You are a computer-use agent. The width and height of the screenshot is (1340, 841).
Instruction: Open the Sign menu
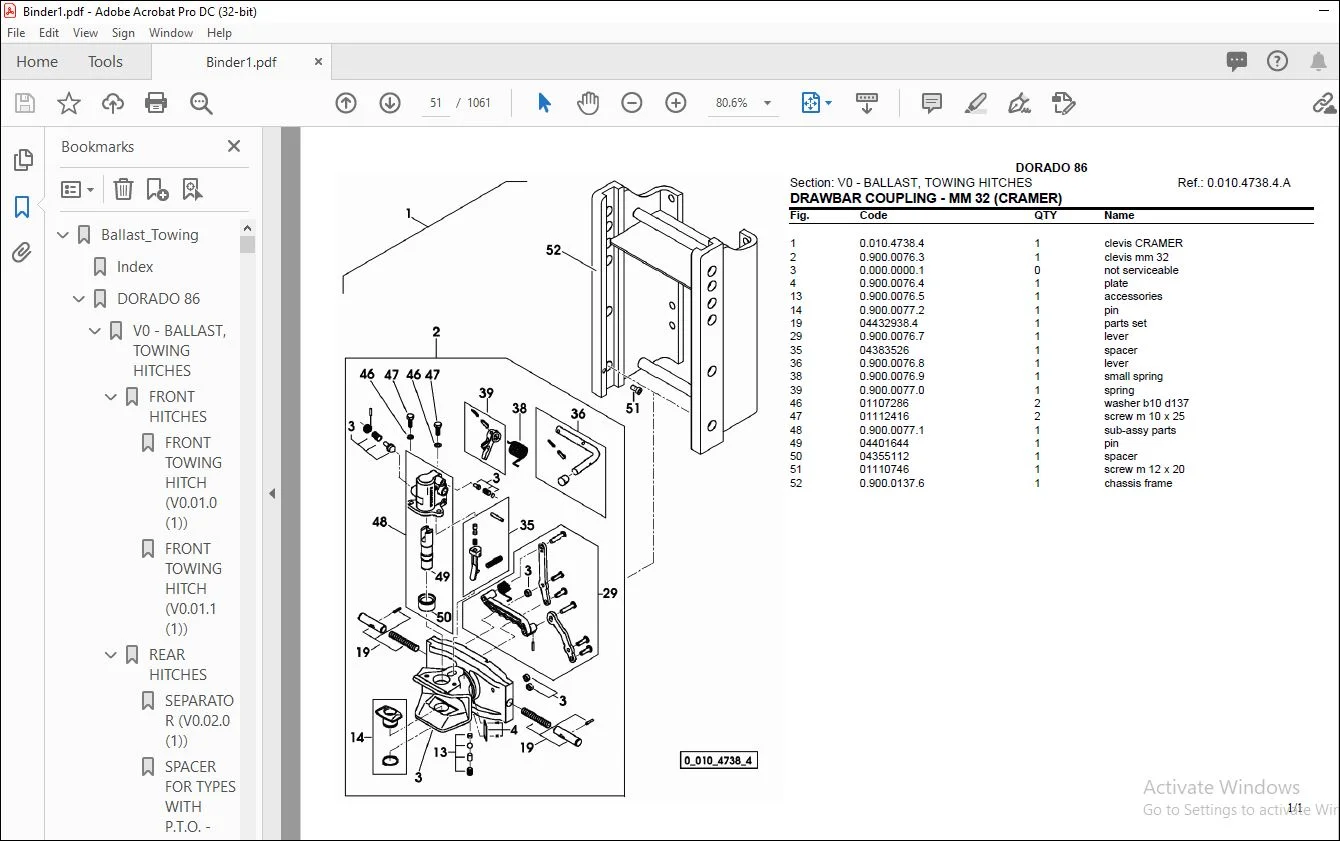tap(123, 33)
